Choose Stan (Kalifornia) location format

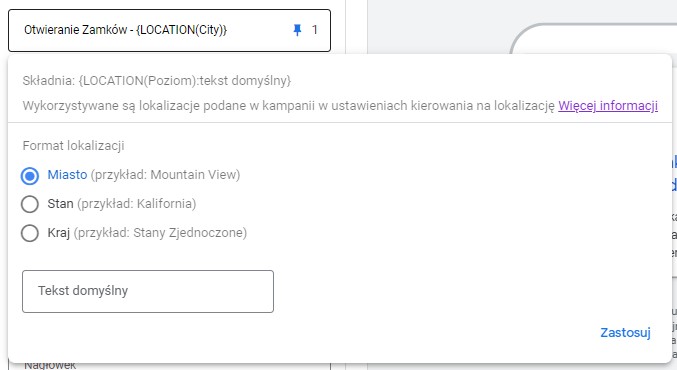point(30,204)
